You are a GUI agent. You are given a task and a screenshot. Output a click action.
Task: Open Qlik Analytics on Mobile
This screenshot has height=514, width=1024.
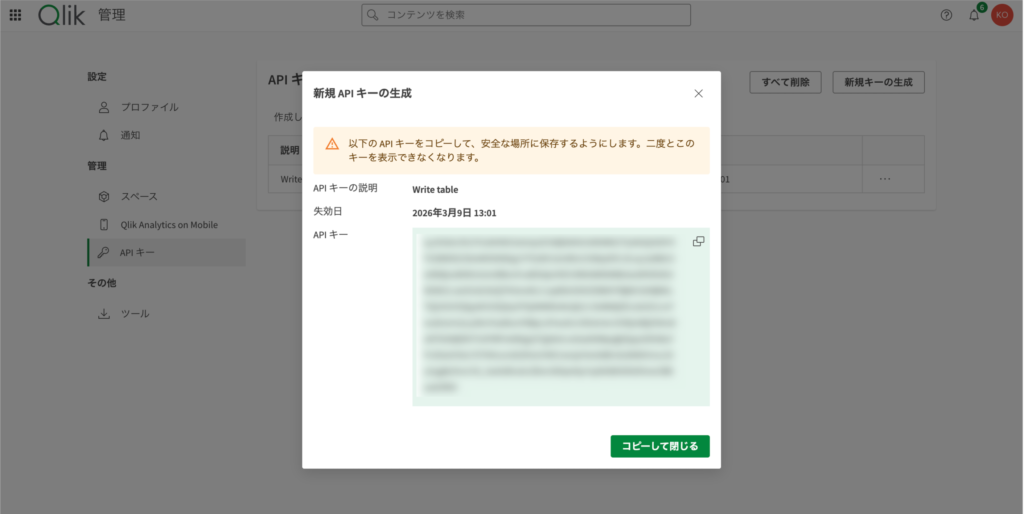(168, 225)
